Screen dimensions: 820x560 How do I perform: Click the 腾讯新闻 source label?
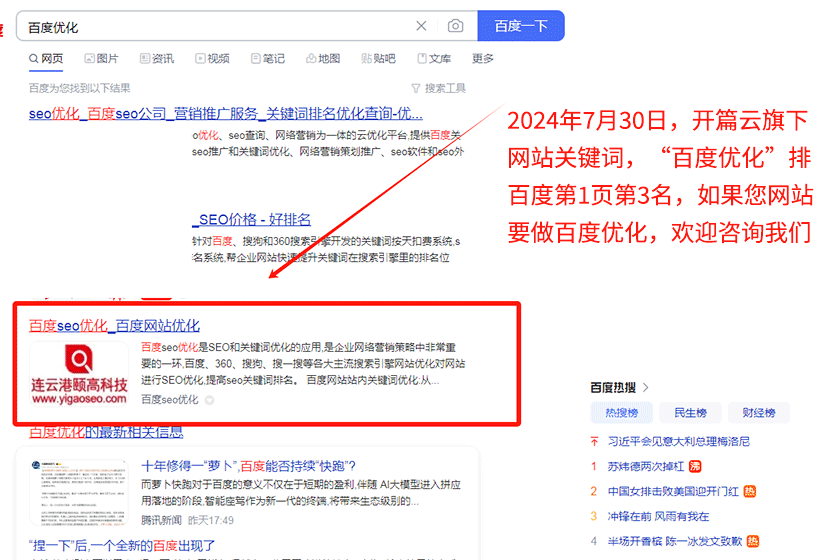click(x=161, y=520)
